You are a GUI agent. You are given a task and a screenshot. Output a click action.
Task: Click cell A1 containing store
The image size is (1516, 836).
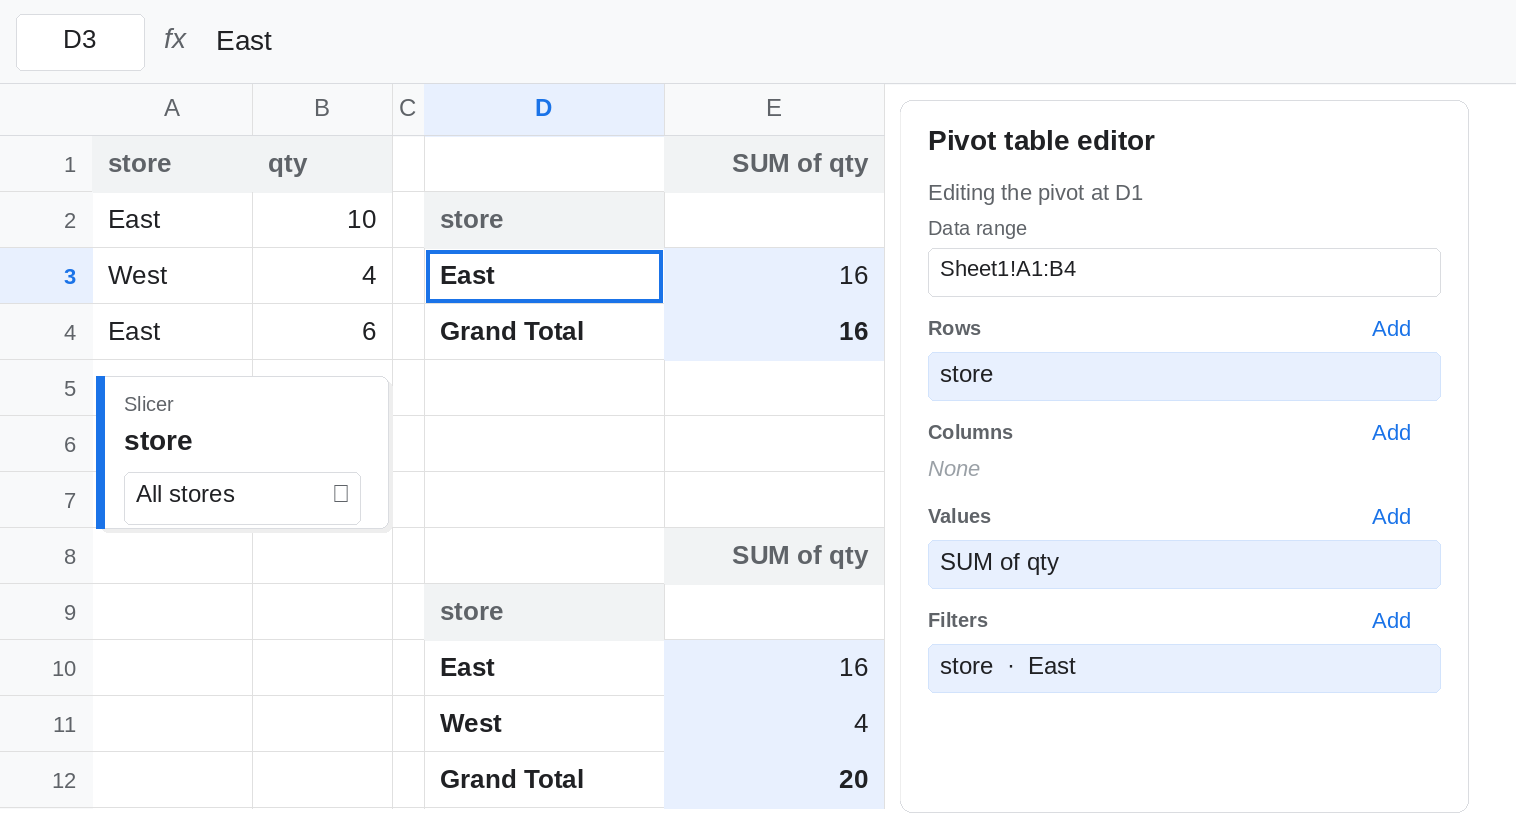click(x=172, y=164)
